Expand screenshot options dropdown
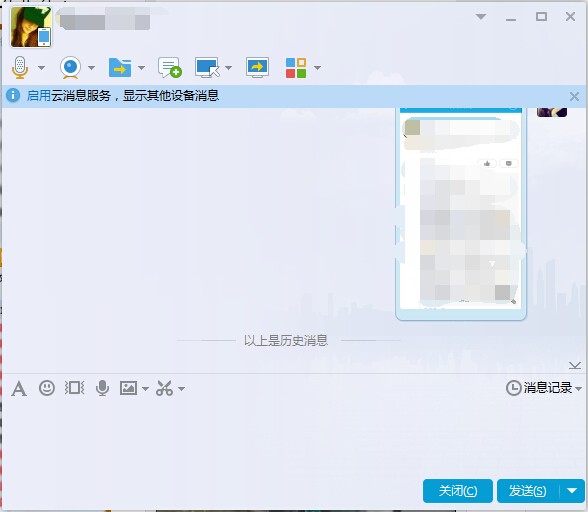This screenshot has height=512, width=588. pyautogui.click(x=182, y=389)
